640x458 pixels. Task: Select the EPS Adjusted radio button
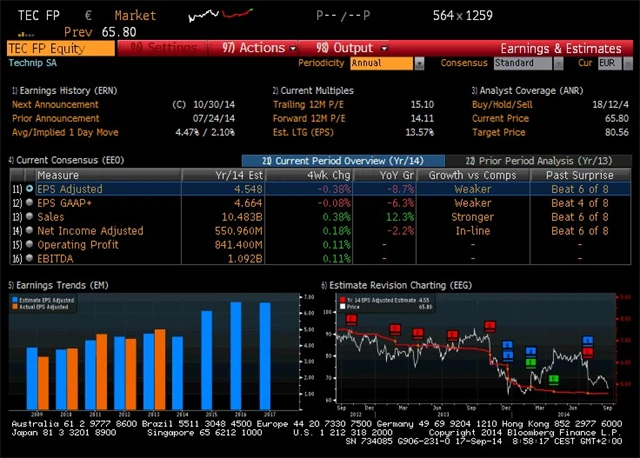point(29,188)
